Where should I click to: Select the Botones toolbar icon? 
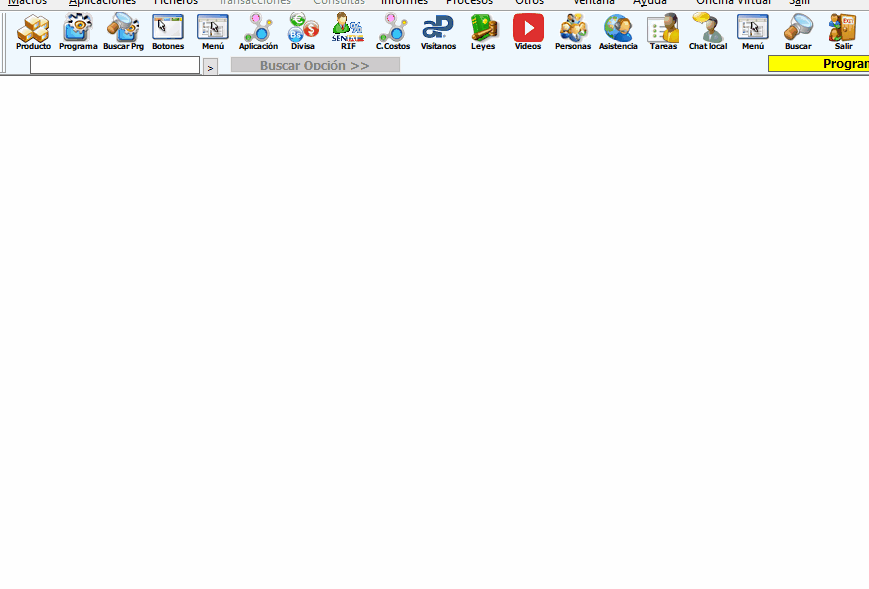[x=168, y=30]
